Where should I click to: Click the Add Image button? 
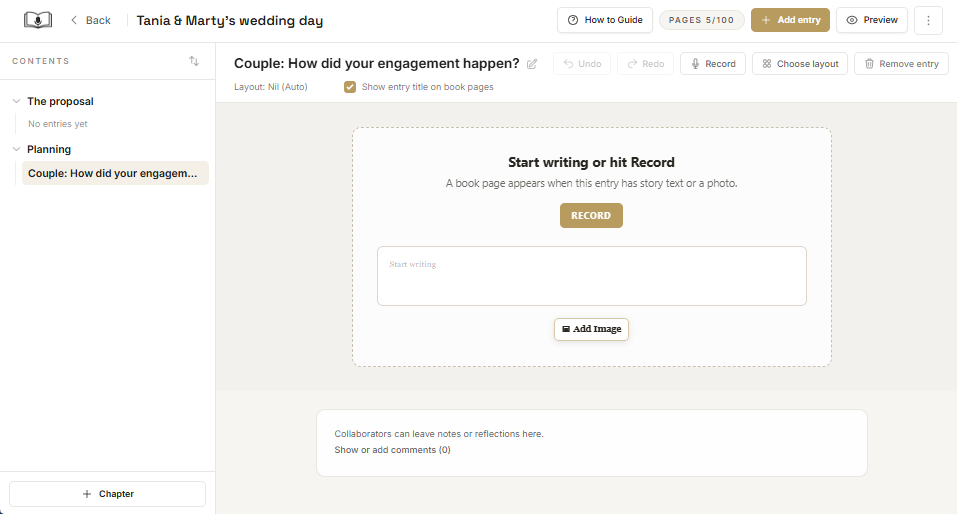pyautogui.click(x=591, y=329)
